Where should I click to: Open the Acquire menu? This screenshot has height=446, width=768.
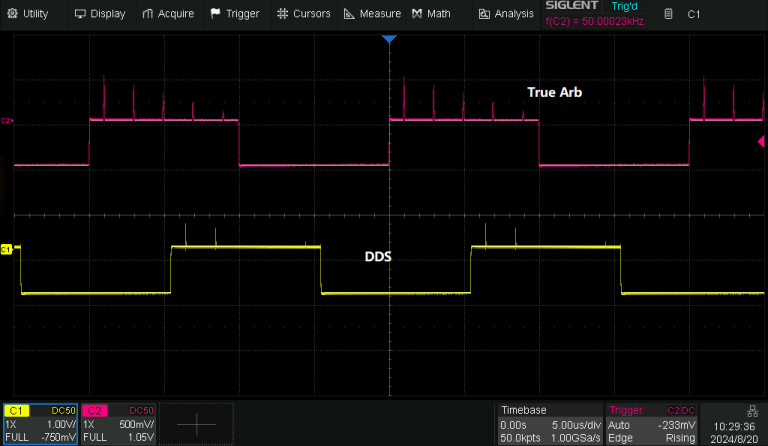coord(168,14)
